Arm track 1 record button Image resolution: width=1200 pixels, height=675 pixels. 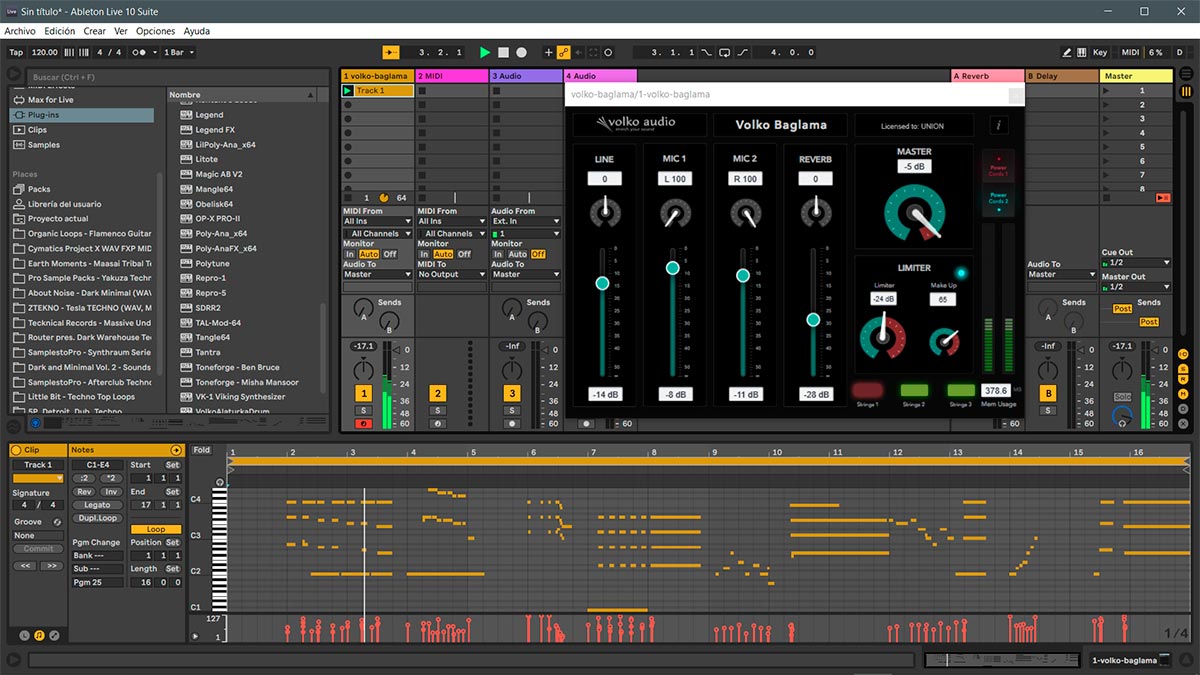click(363, 423)
